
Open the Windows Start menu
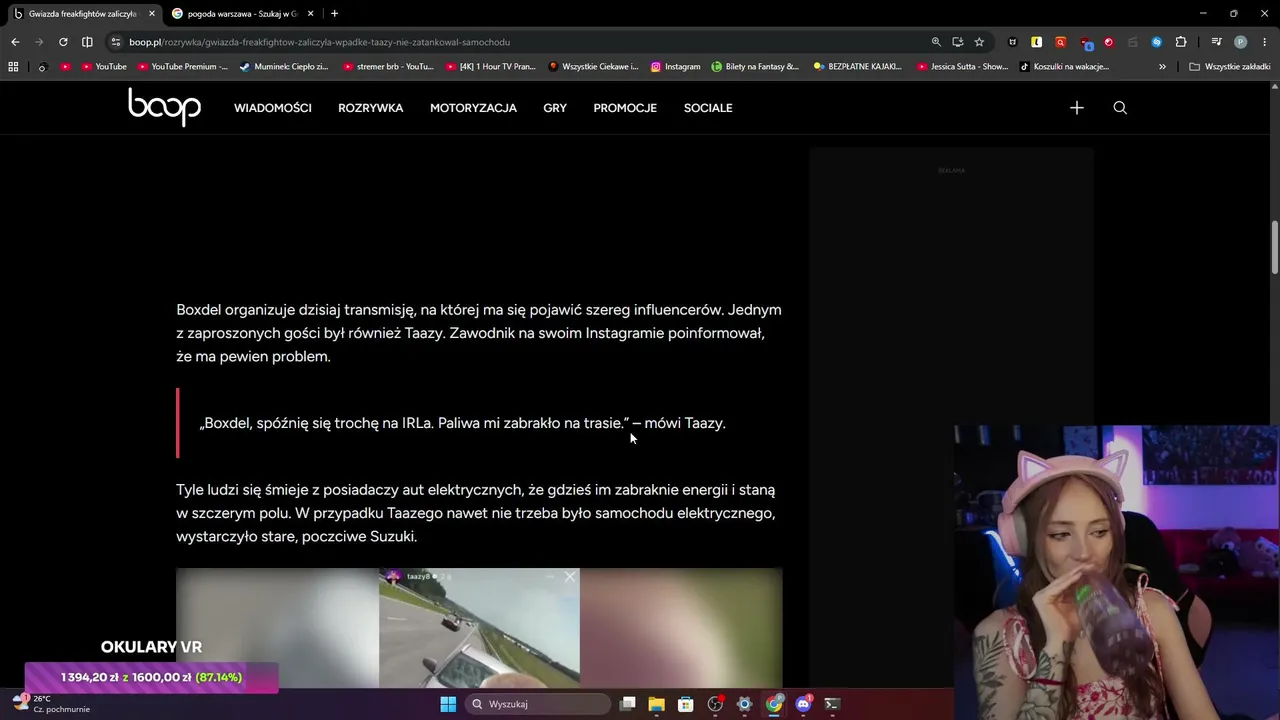[448, 704]
